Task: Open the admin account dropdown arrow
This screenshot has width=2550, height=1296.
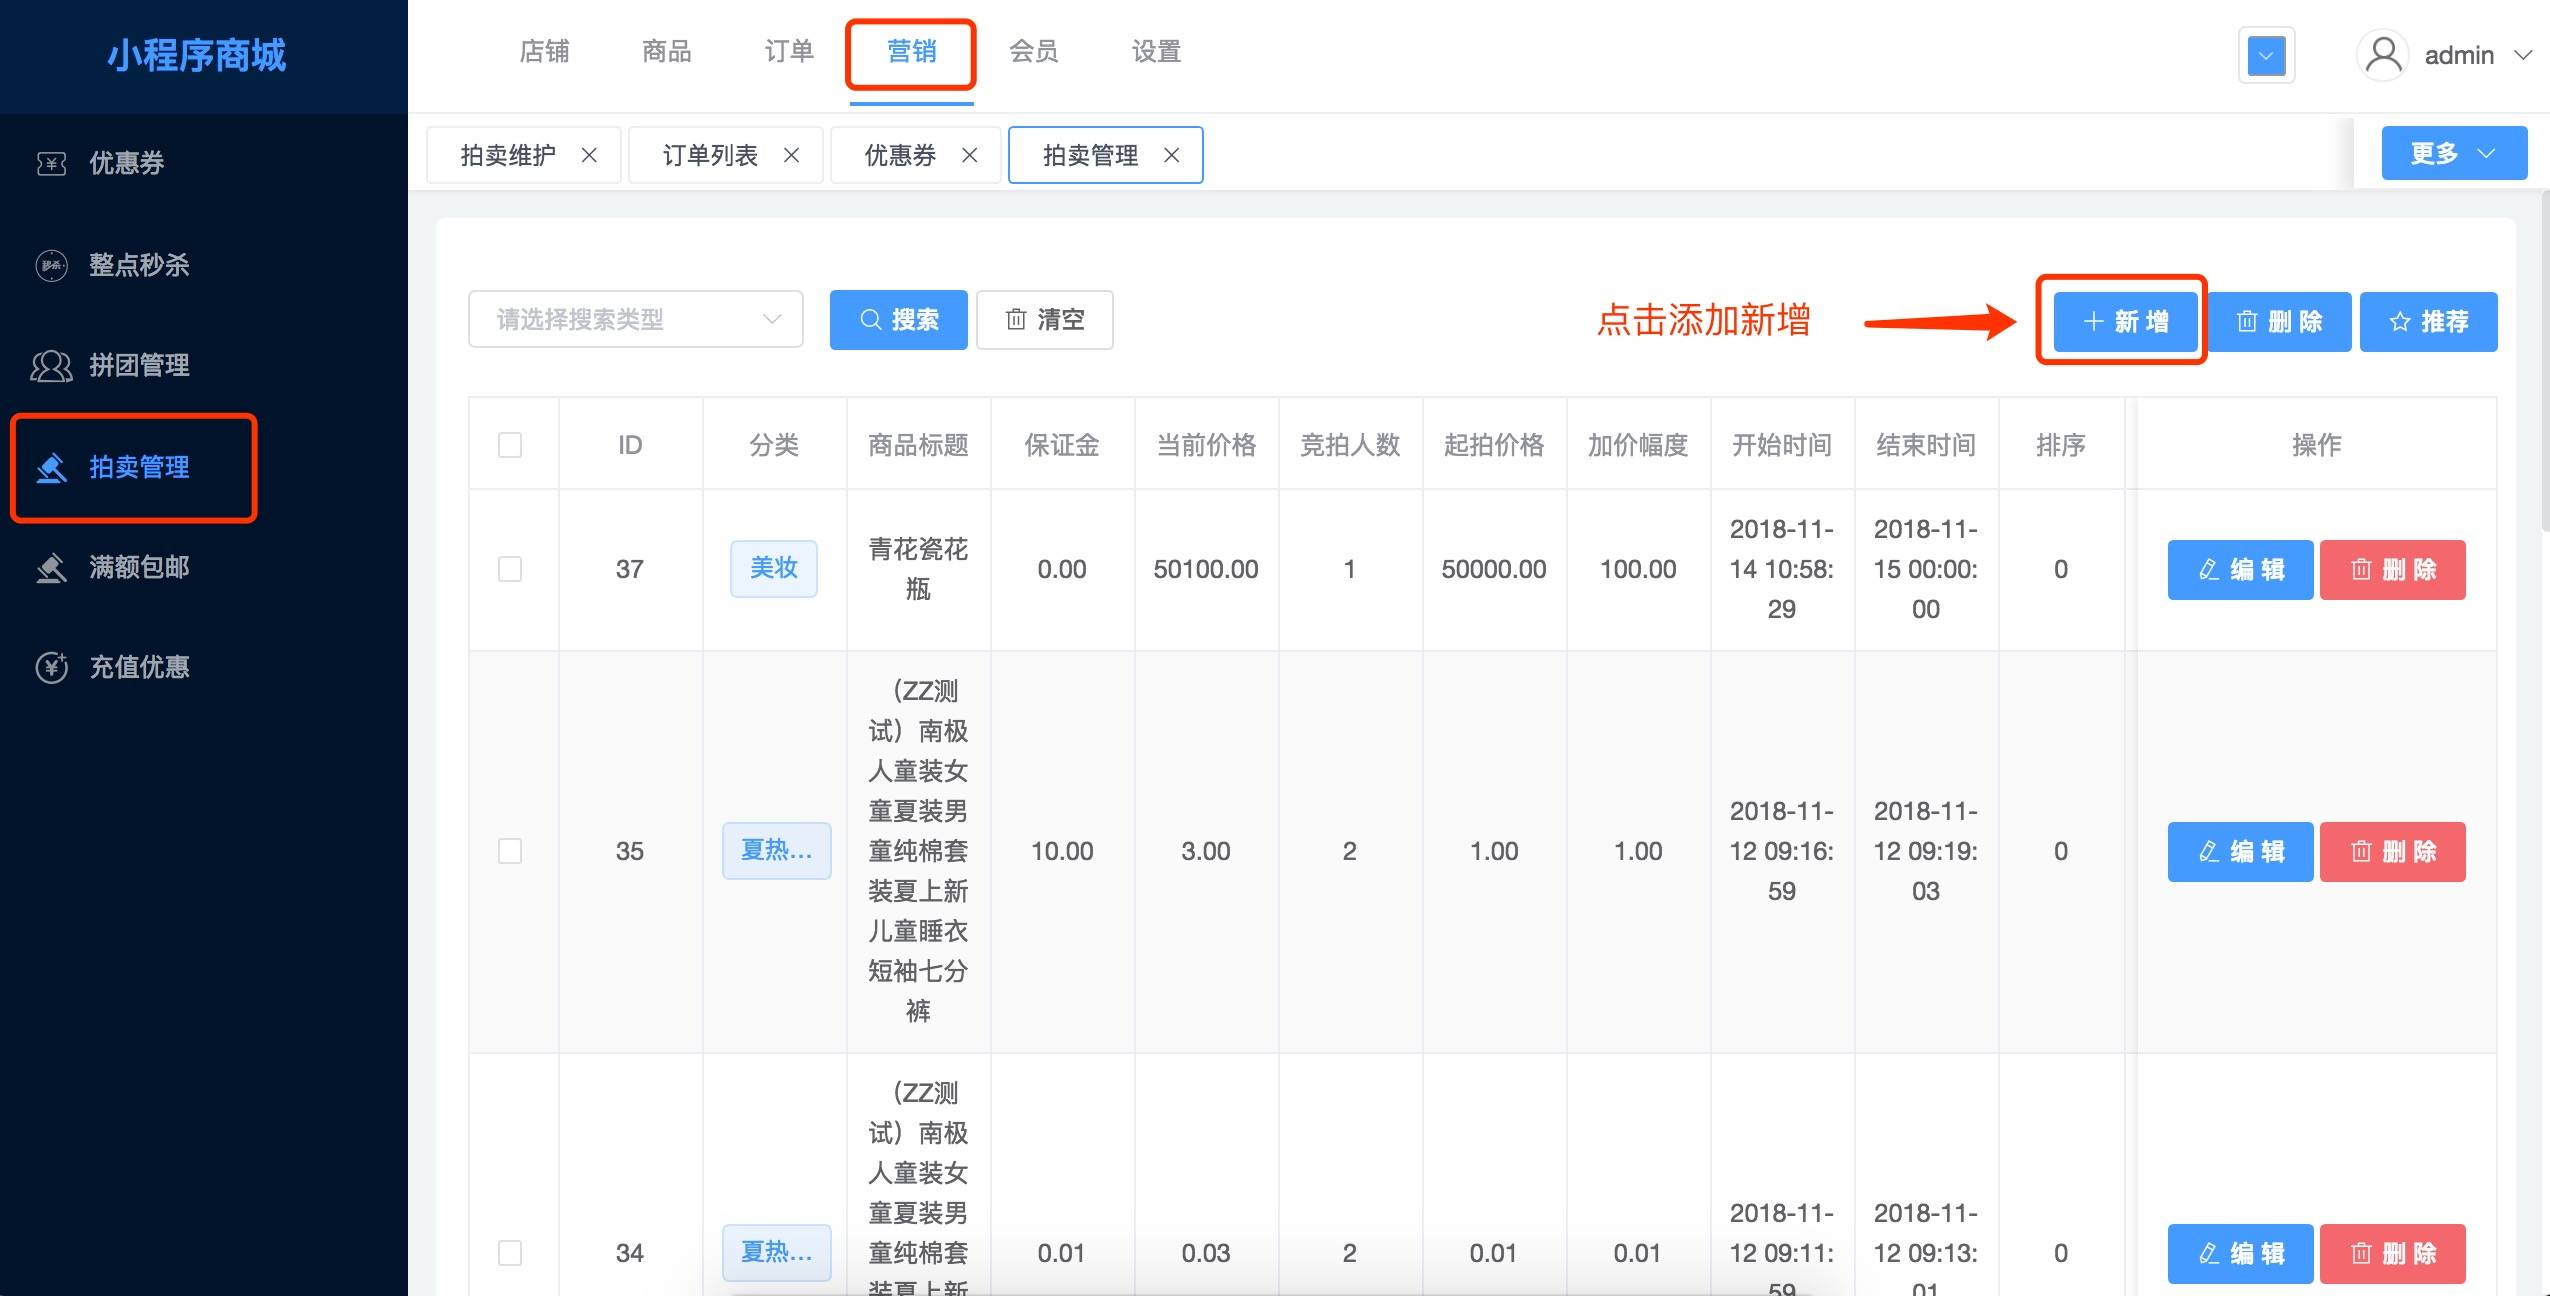Action: [x=2523, y=55]
